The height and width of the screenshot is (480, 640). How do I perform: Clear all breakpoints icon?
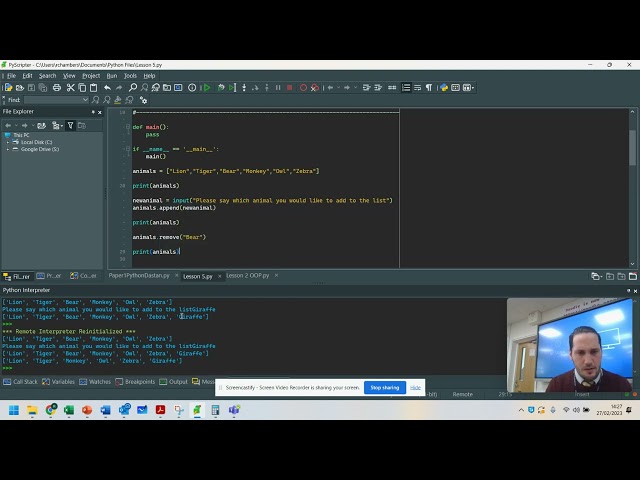(x=315, y=88)
